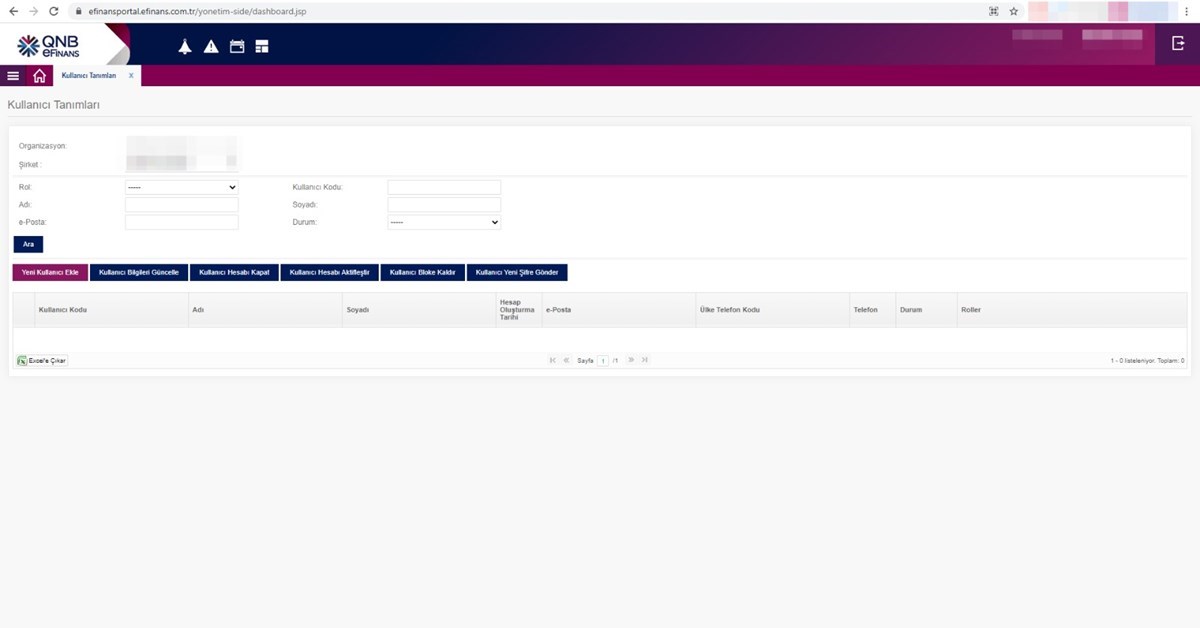The height and width of the screenshot is (628, 1200).
Task: Go to last page of results
Action: [645, 360]
